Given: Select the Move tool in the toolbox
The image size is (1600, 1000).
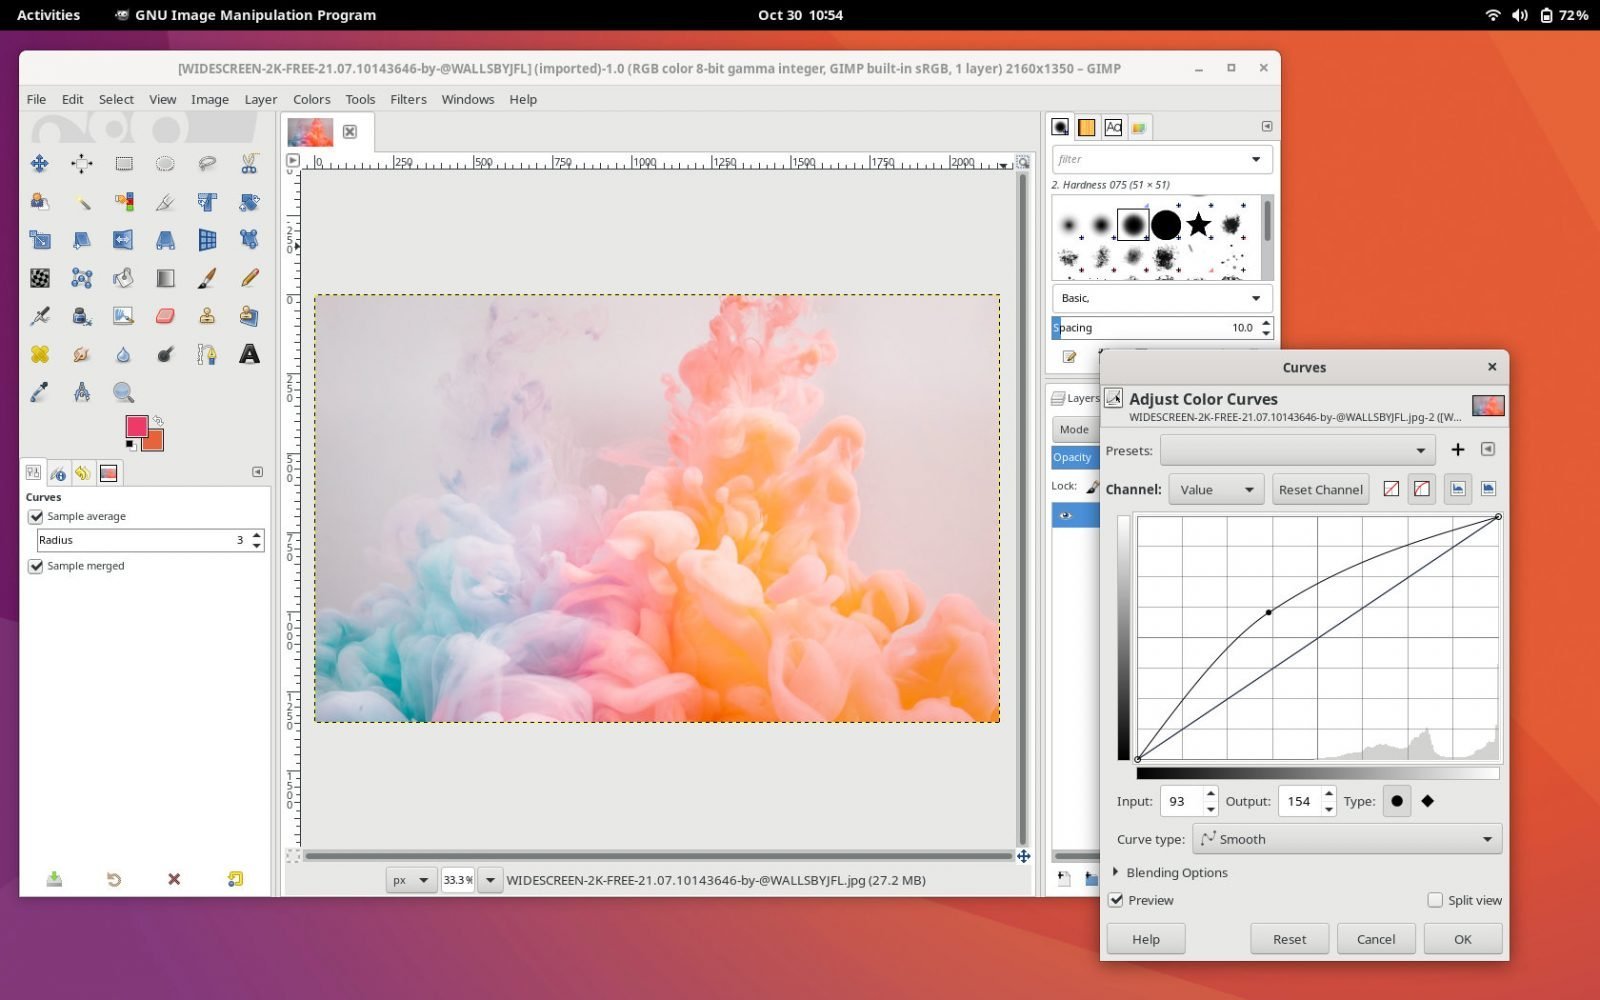Looking at the screenshot, I should click(x=39, y=161).
